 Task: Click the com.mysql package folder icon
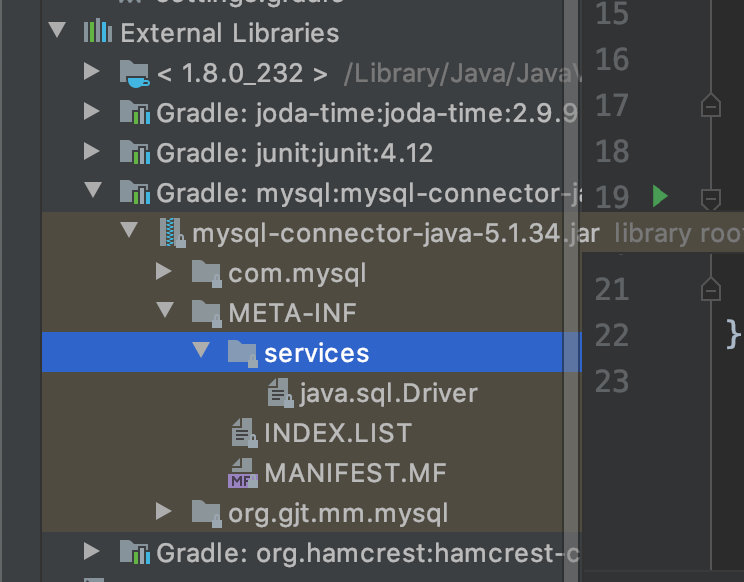[x=206, y=274]
